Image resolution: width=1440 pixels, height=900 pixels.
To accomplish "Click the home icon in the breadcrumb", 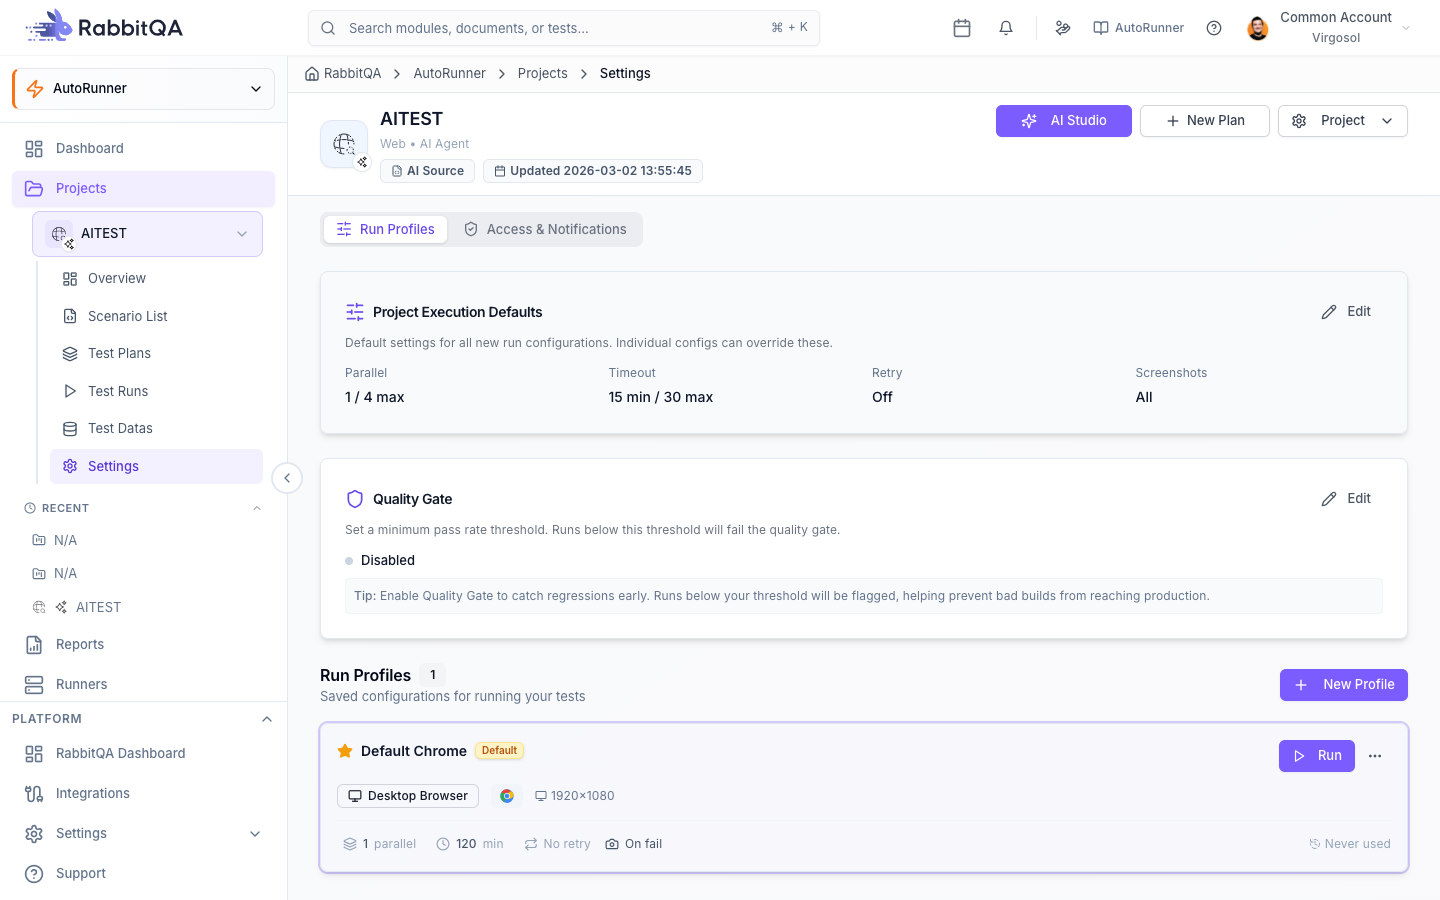I will [x=312, y=73].
